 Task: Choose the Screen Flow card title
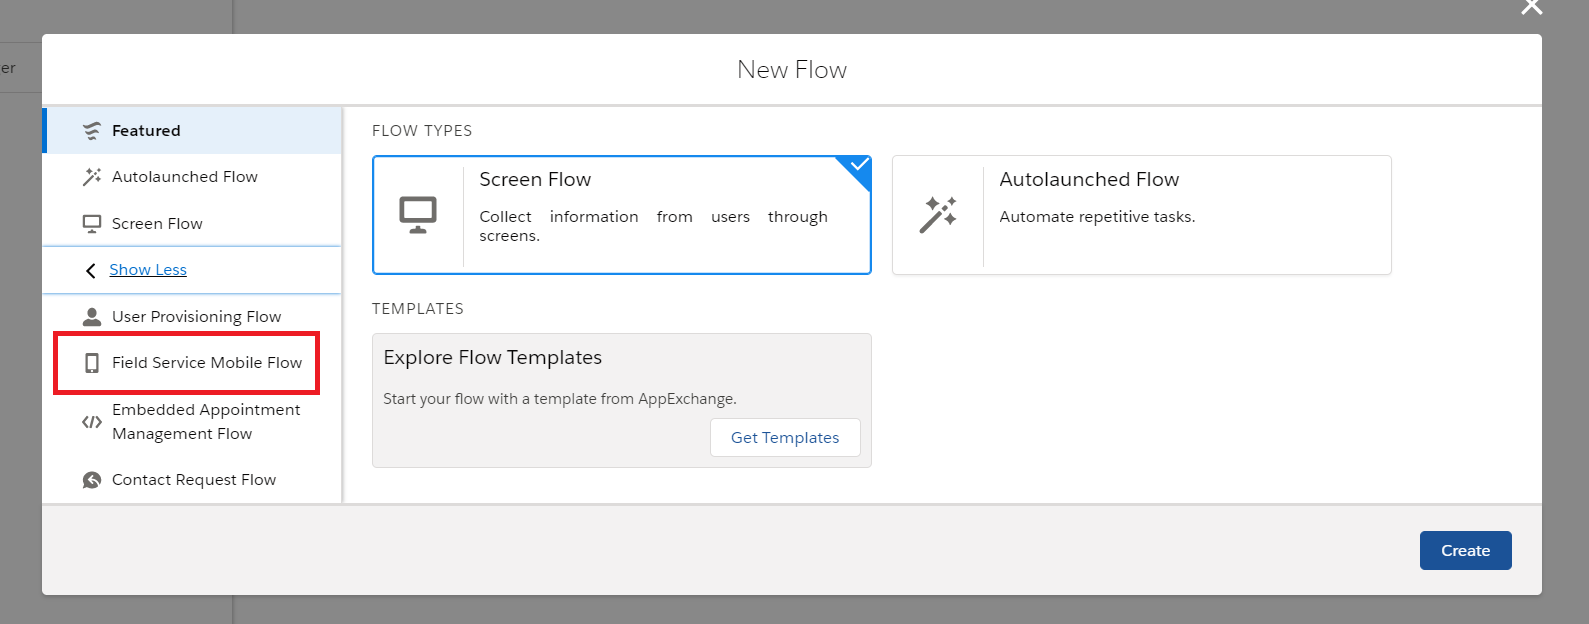535,180
